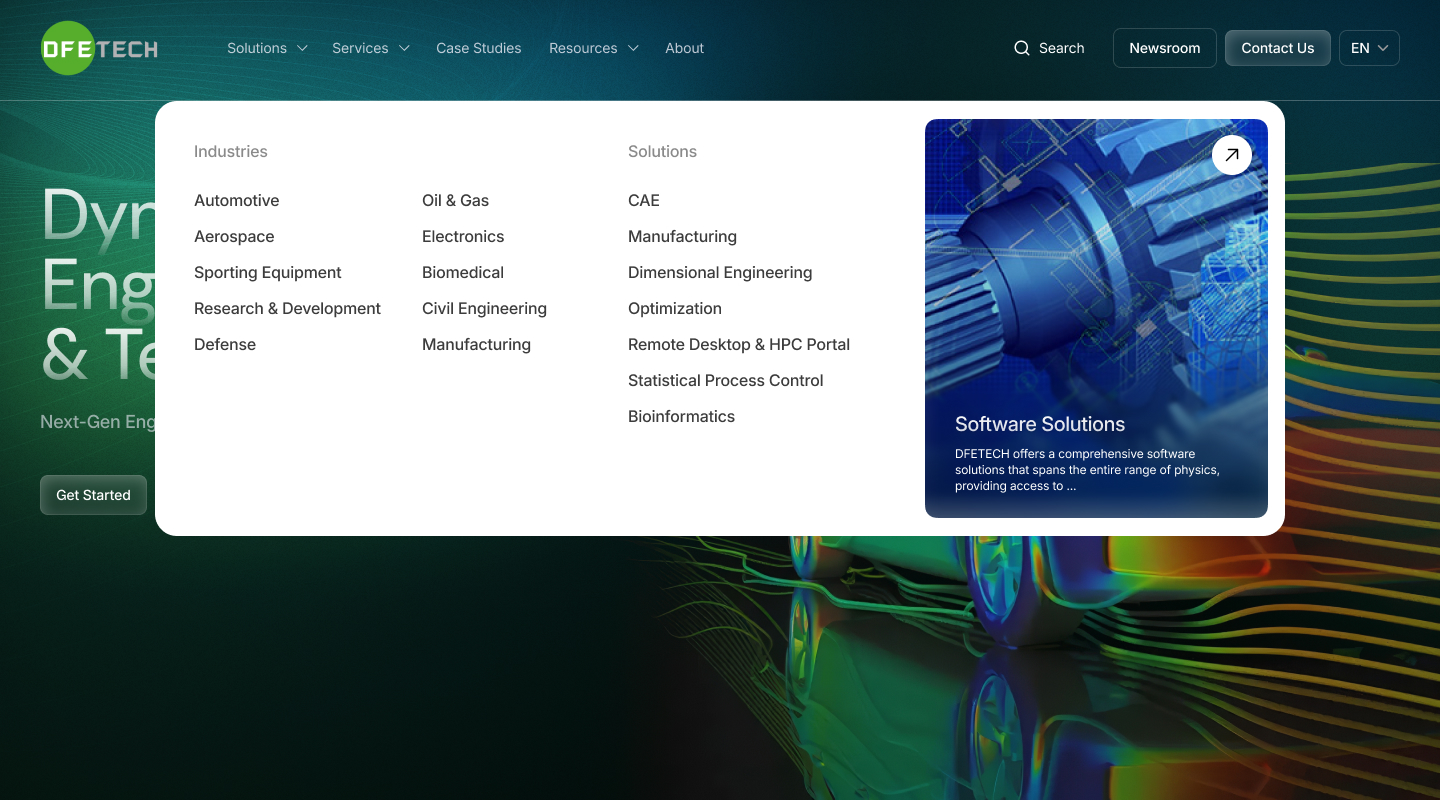The width and height of the screenshot is (1440, 800).
Task: Open the Software Solutions featured card image
Action: [x=1096, y=318]
